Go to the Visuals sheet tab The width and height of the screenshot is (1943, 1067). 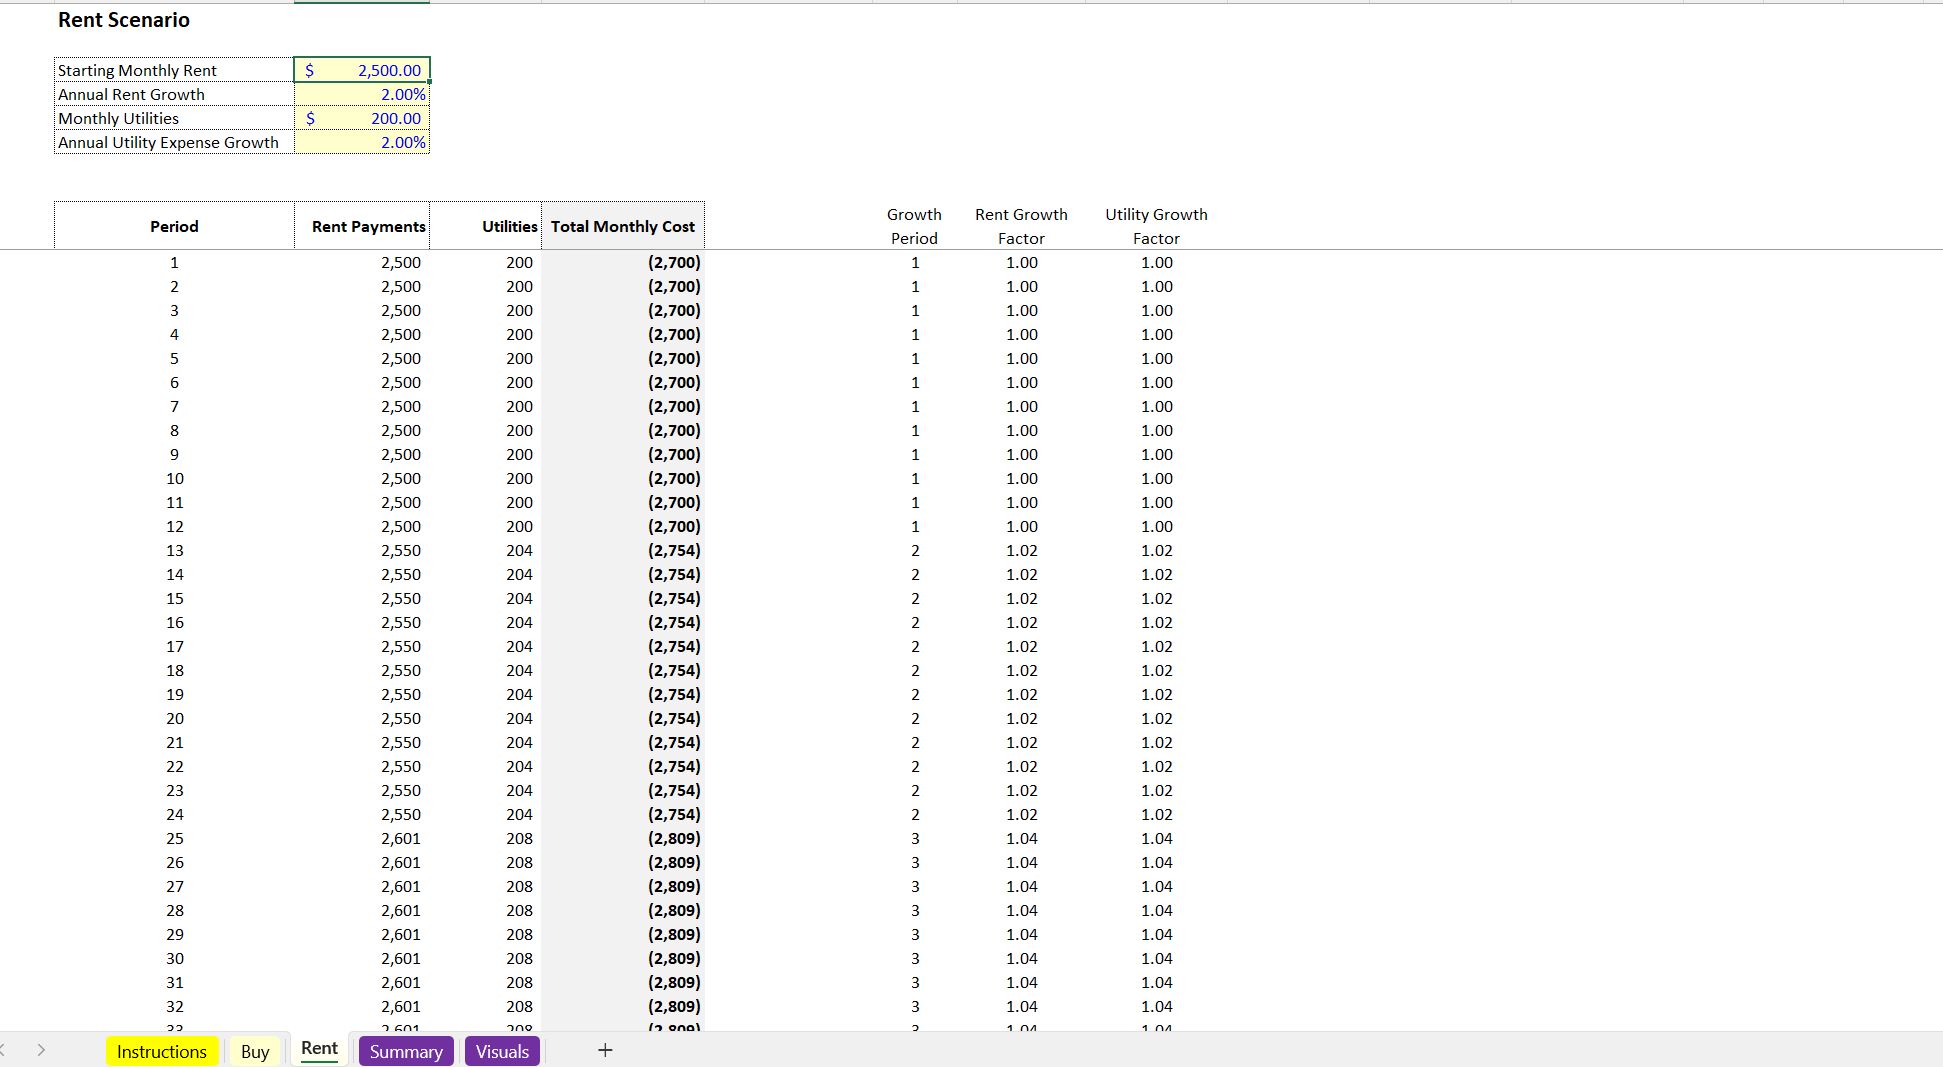pyautogui.click(x=502, y=1051)
